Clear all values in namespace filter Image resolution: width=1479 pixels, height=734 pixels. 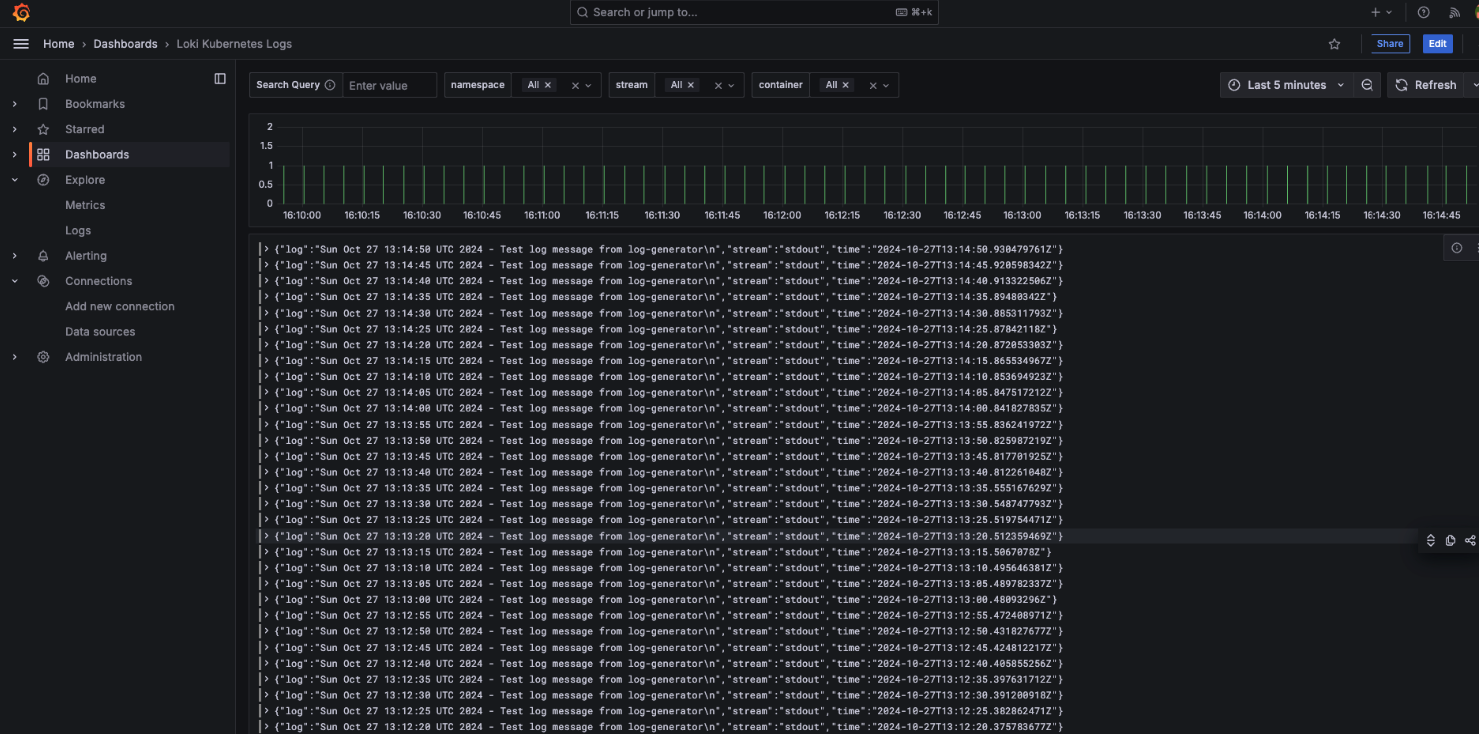tap(575, 86)
